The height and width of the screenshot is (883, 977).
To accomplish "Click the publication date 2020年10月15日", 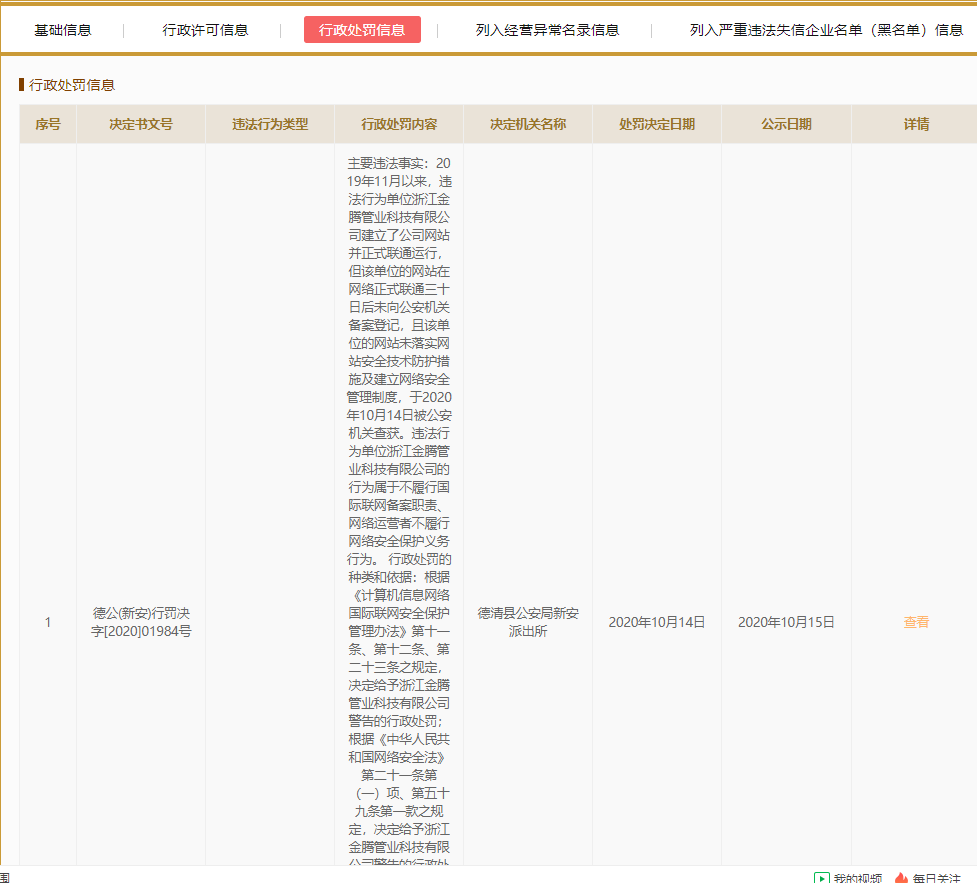I will (x=786, y=622).
